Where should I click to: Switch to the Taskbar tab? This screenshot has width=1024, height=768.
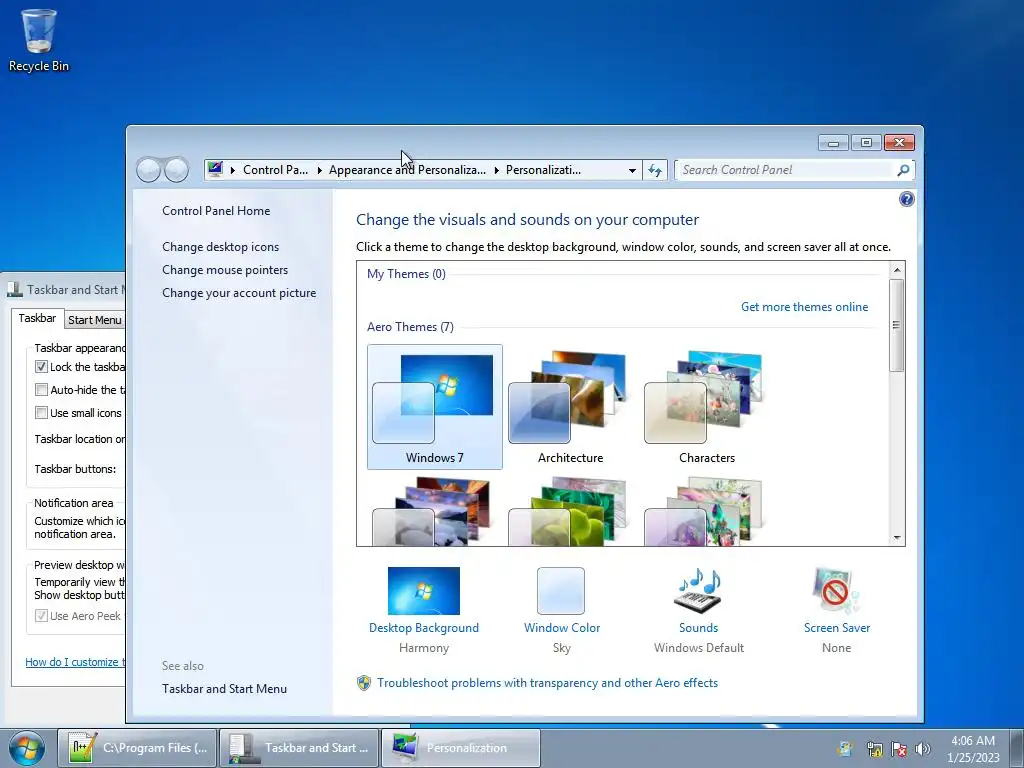point(37,318)
